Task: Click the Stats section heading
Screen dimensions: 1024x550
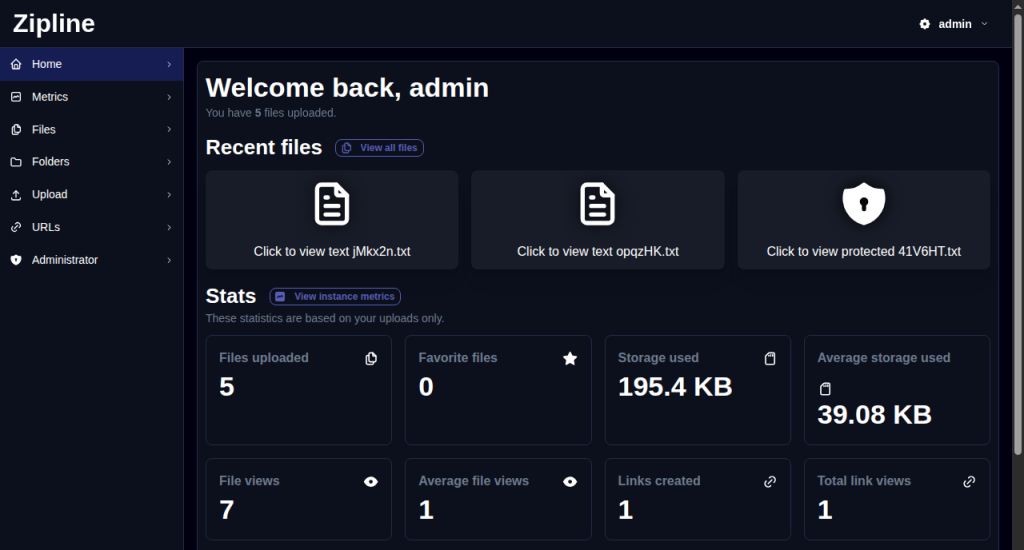Action: [x=231, y=296]
